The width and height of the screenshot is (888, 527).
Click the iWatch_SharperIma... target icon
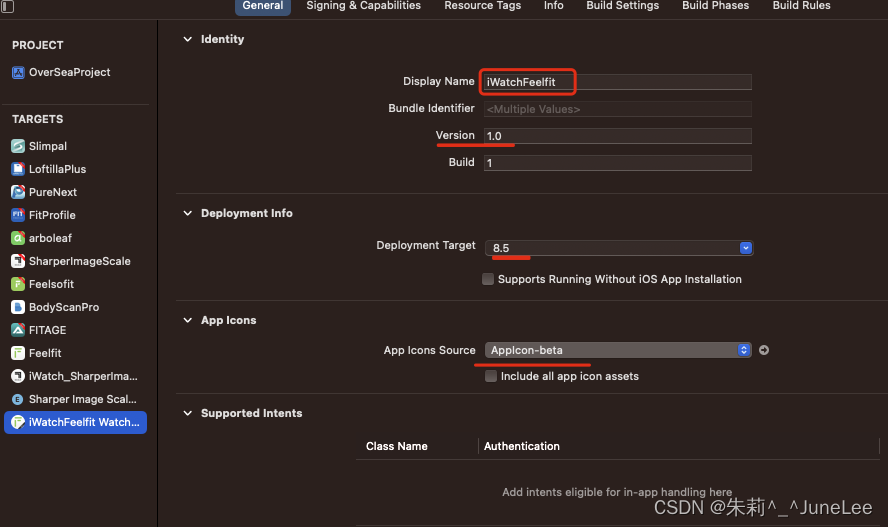pos(18,376)
